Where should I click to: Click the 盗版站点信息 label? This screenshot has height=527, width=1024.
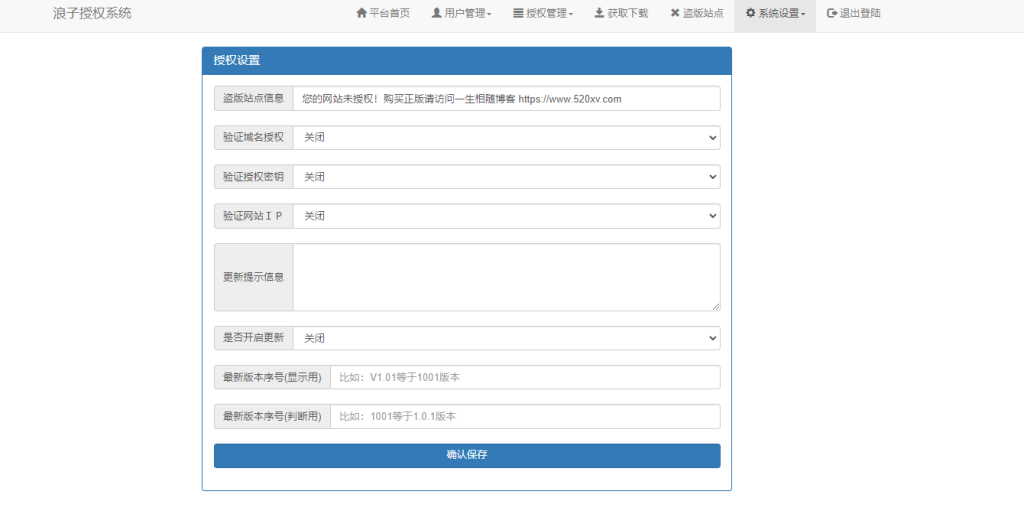253,99
